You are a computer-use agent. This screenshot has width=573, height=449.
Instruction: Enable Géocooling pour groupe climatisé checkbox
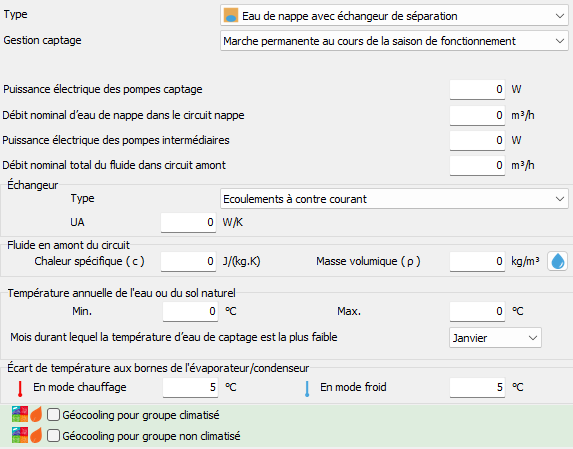point(53,415)
